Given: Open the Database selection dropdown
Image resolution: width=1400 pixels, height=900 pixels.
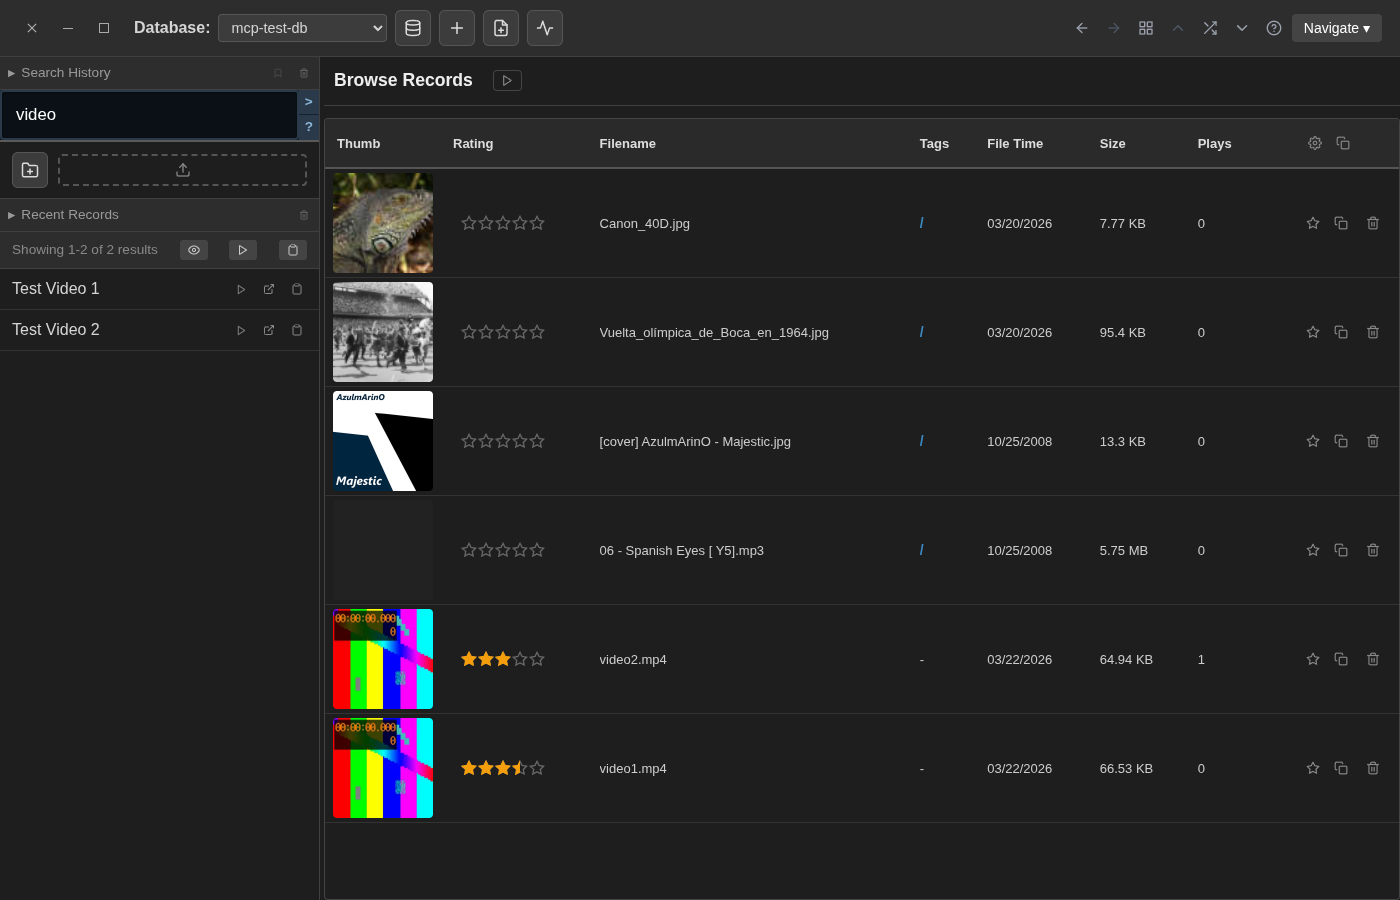Looking at the screenshot, I should pos(302,28).
